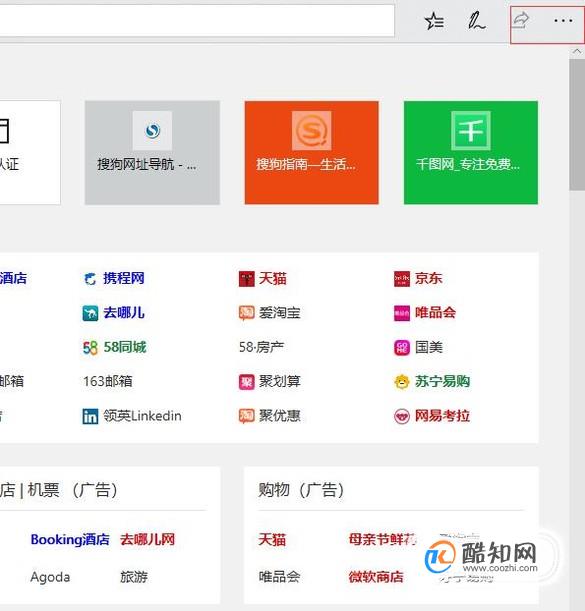Open the 国美 link
This screenshot has height=611, width=585.
pos(429,347)
